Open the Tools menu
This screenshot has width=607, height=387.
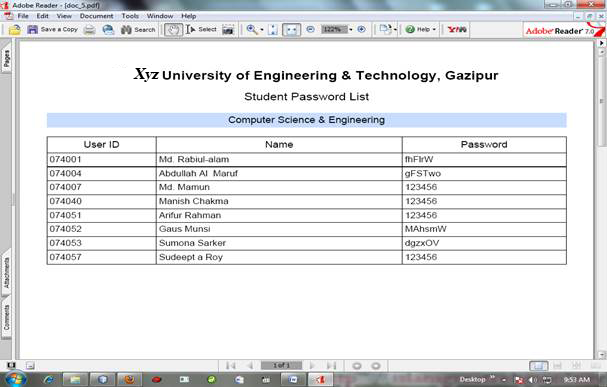pos(130,16)
